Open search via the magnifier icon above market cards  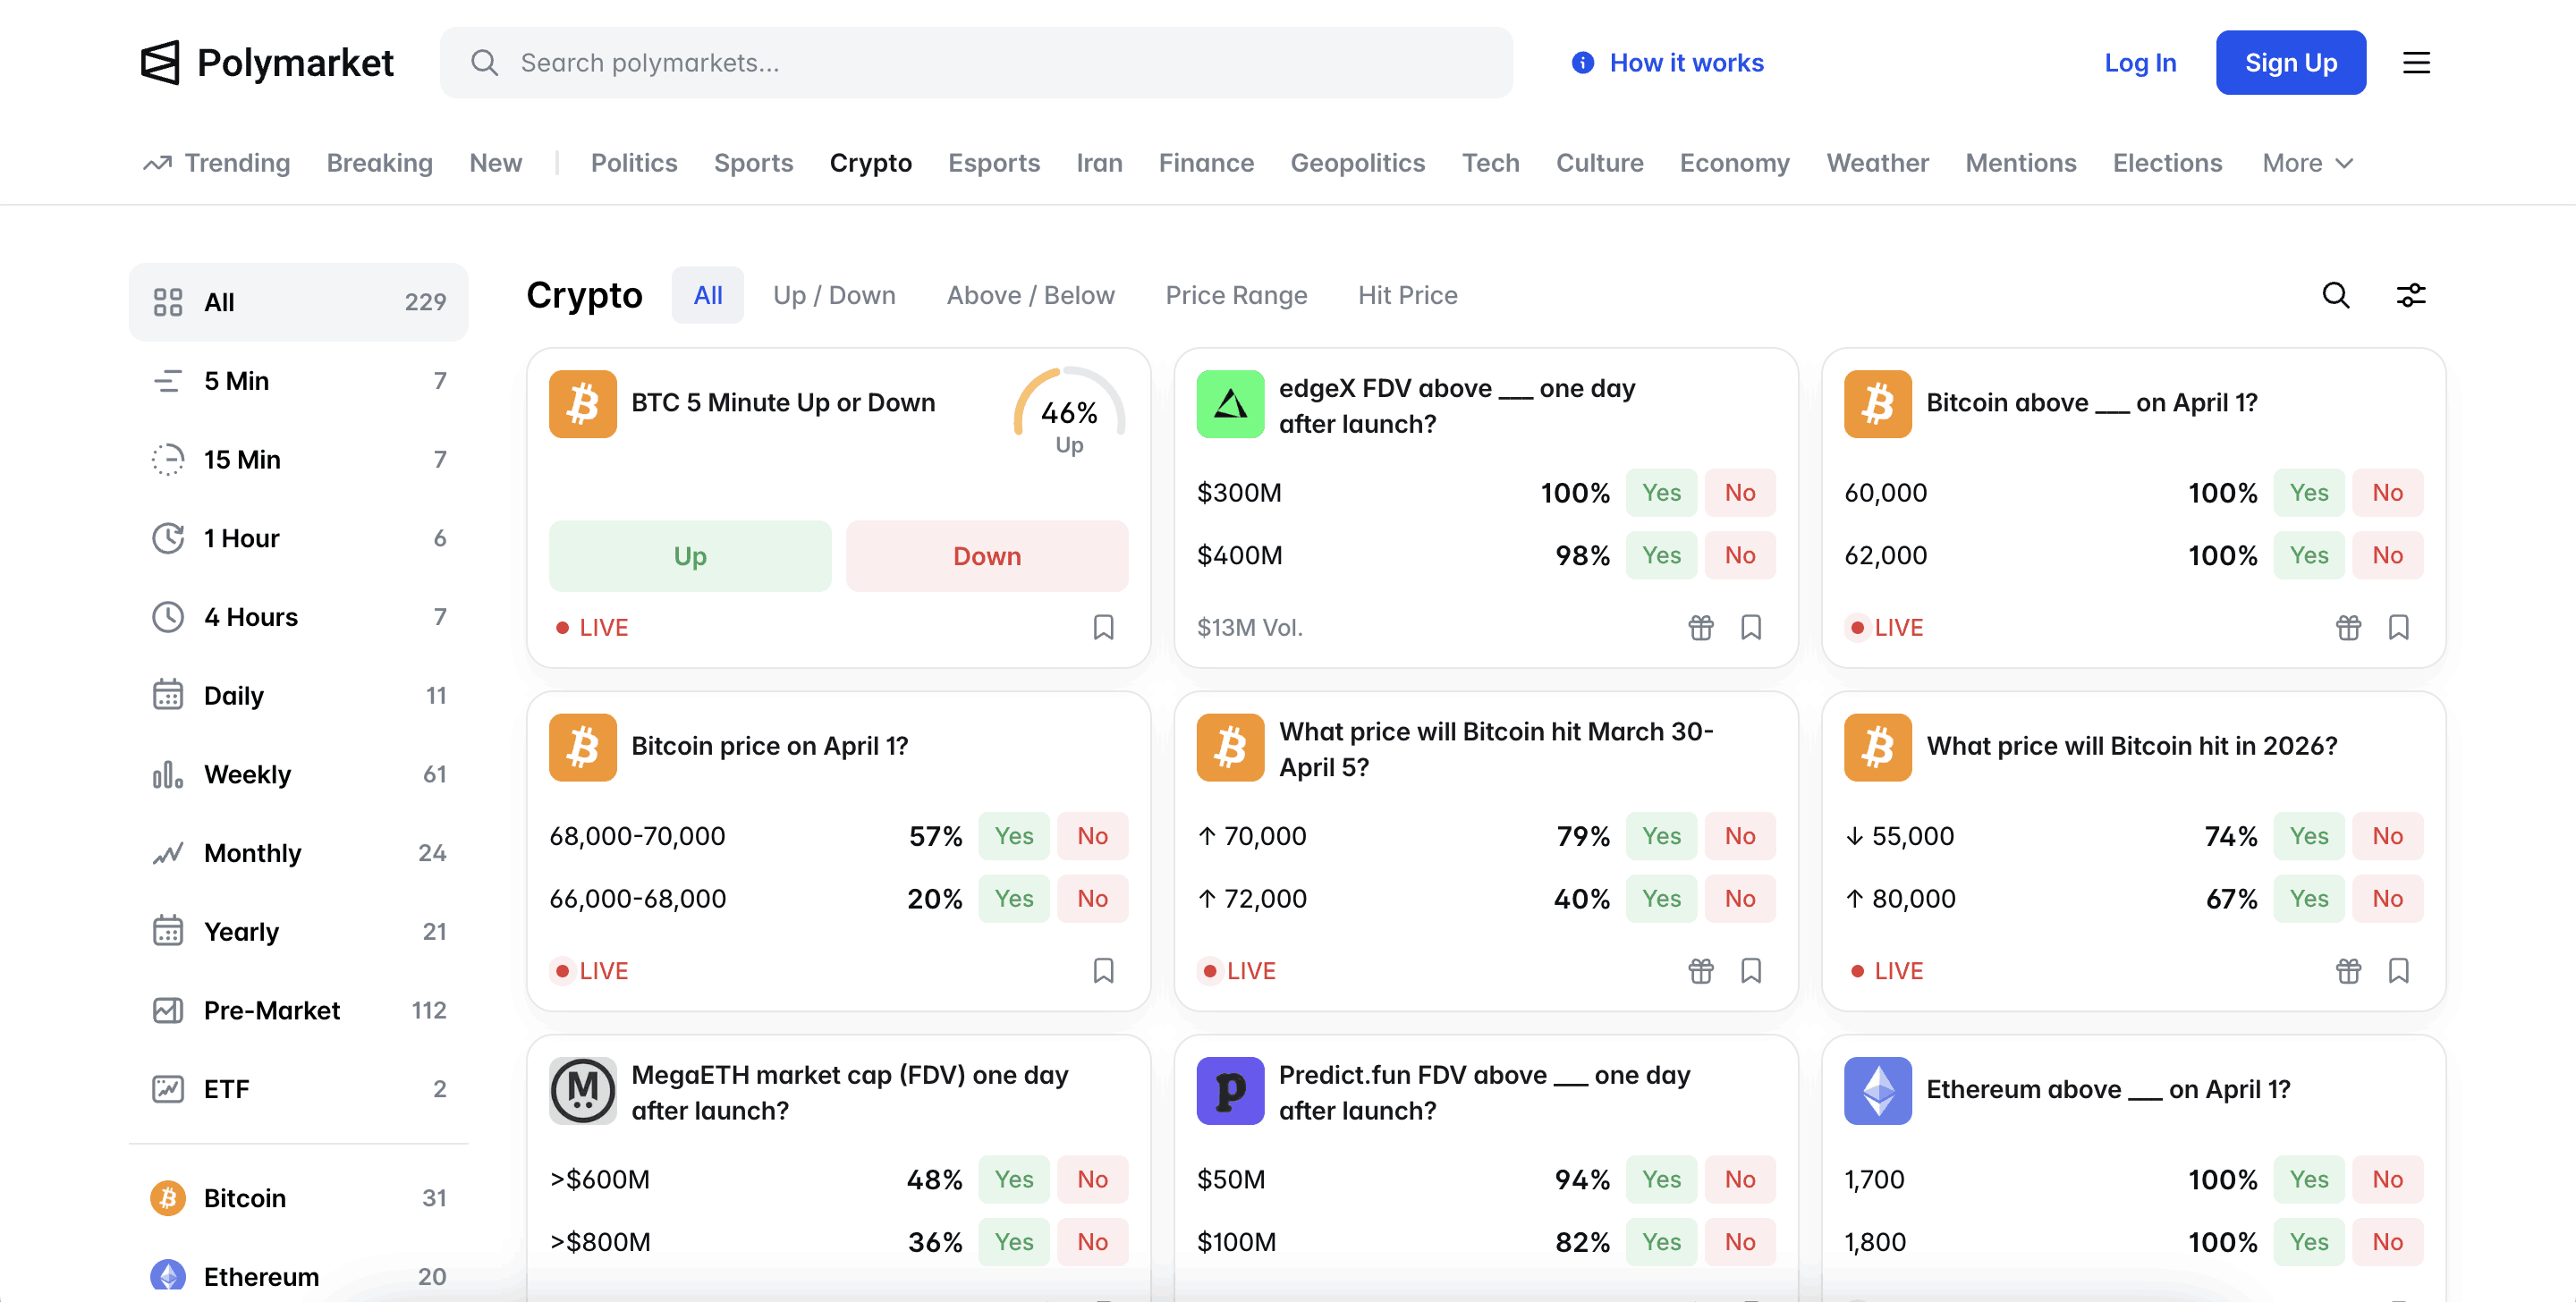point(2335,295)
